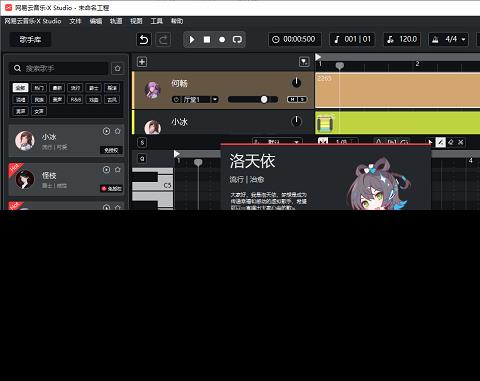Open the 歌手库 singer library button
The width and height of the screenshot is (480, 381).
[30, 40]
